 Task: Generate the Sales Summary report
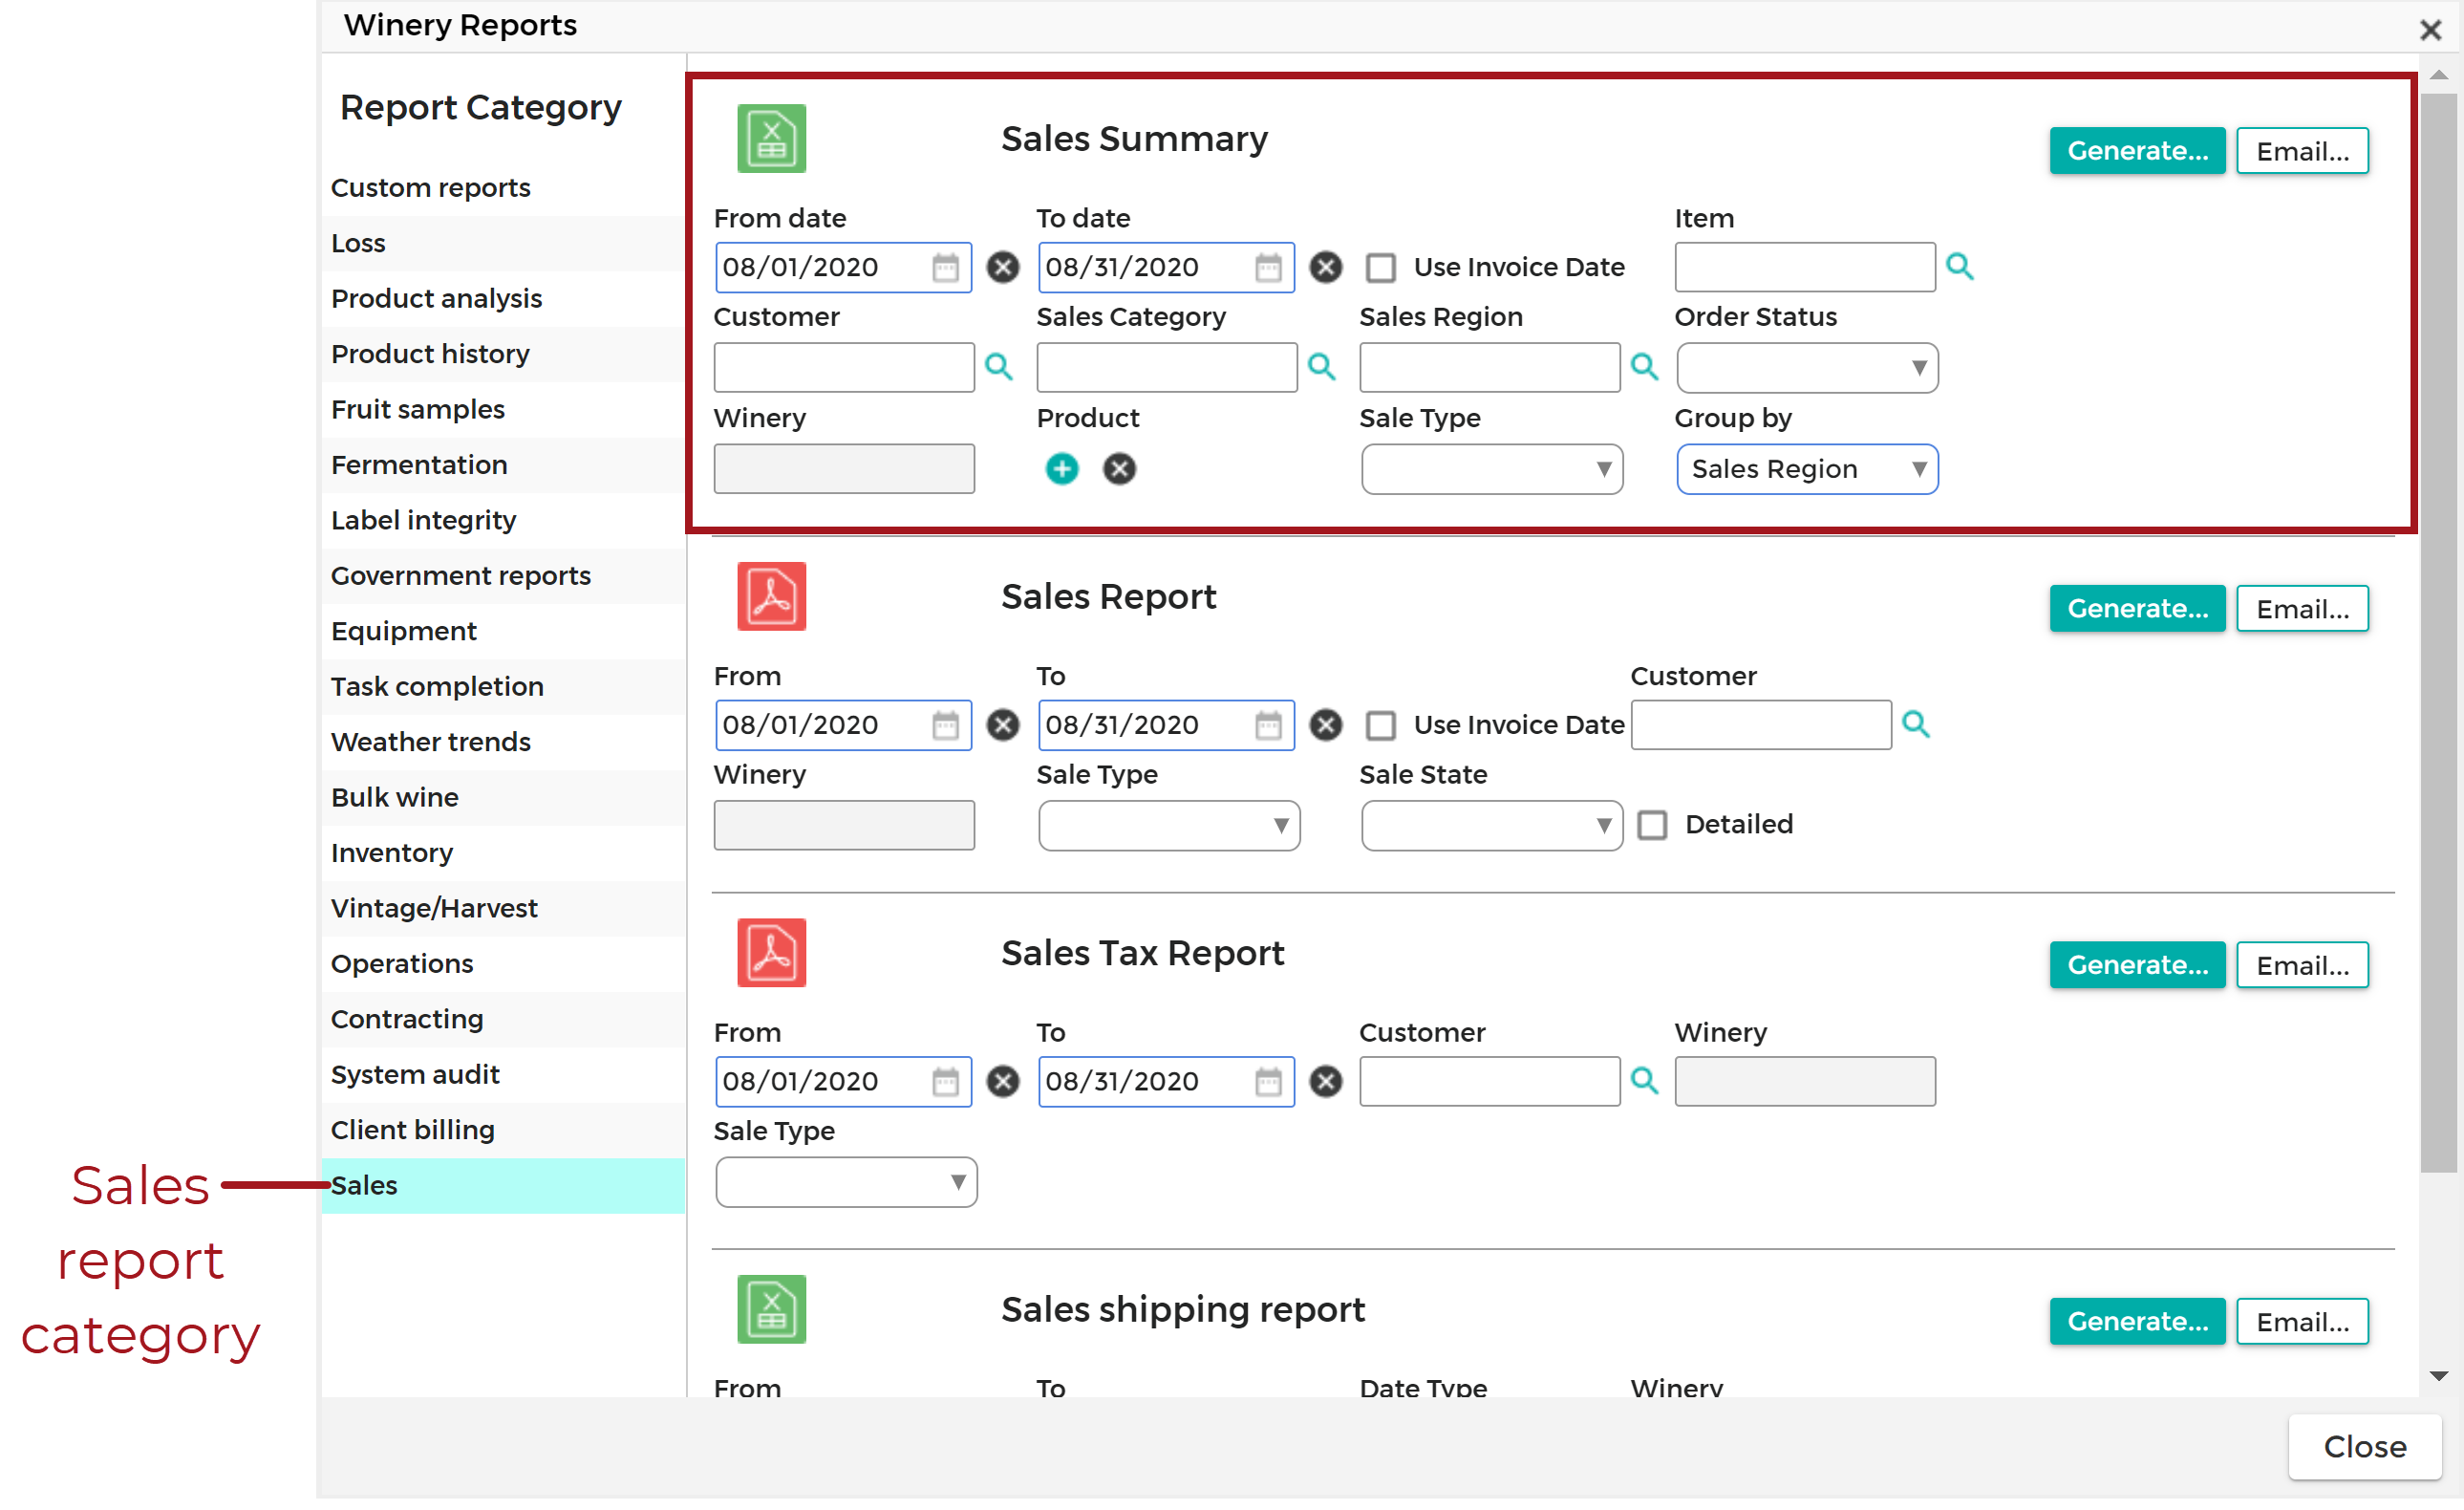(x=2137, y=151)
